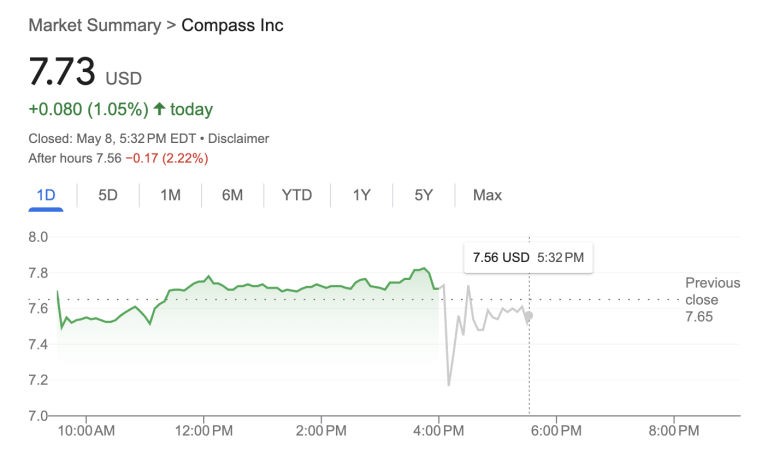Click the Compass Inc title
This screenshot has height=453, width=768.
pos(232,25)
